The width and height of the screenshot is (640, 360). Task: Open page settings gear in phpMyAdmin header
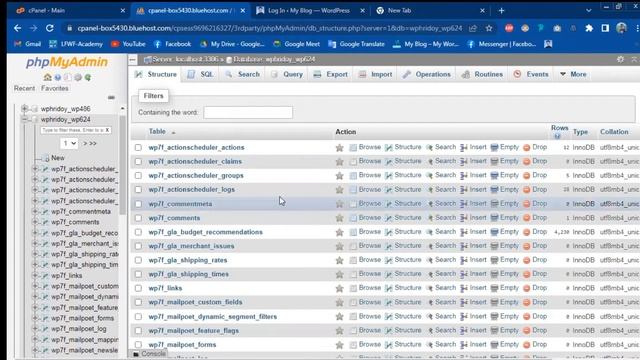[x=620, y=60]
